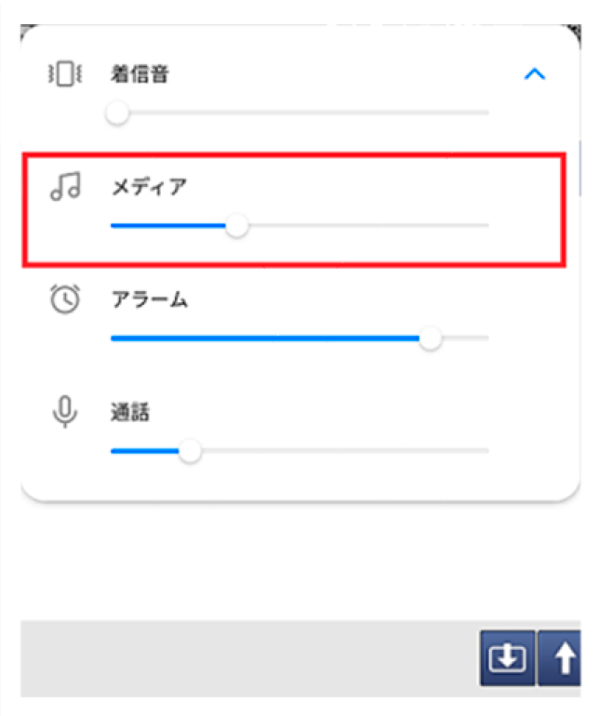Click the up arrow button

point(560,658)
